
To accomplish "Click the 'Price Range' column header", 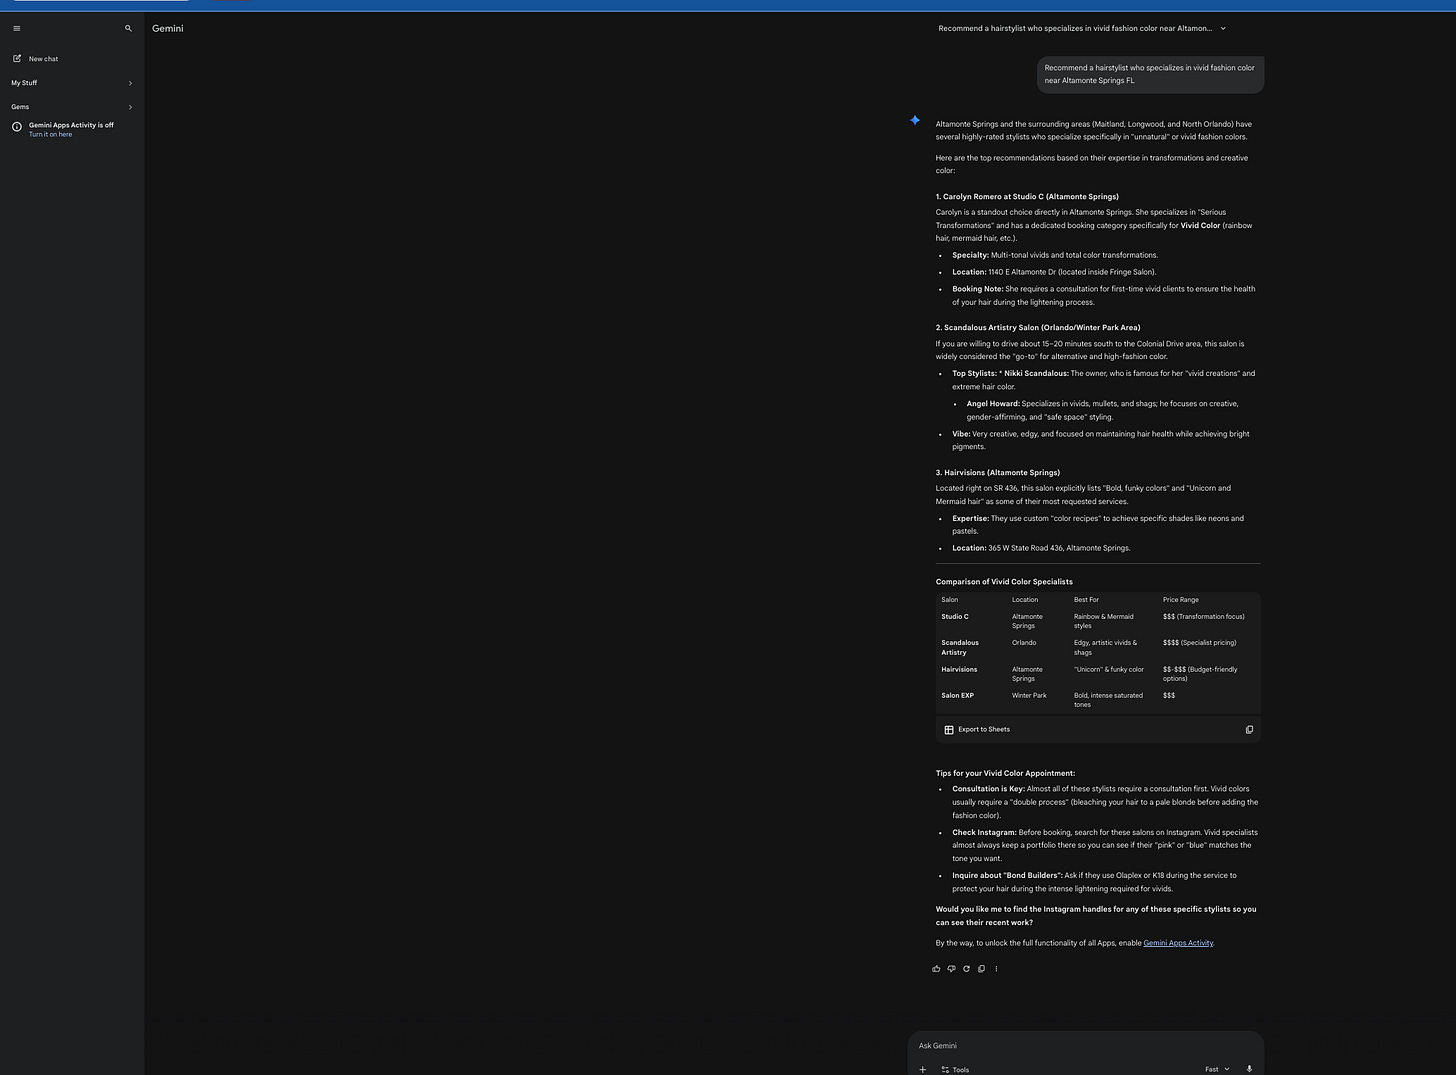I will [x=1181, y=600].
